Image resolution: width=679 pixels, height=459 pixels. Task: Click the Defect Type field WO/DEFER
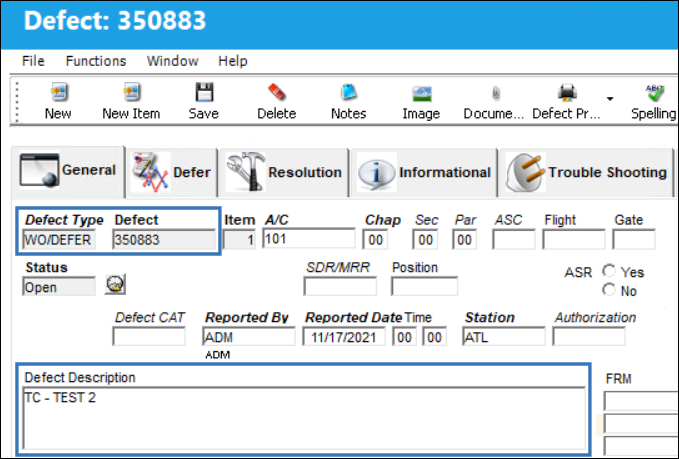(59, 240)
